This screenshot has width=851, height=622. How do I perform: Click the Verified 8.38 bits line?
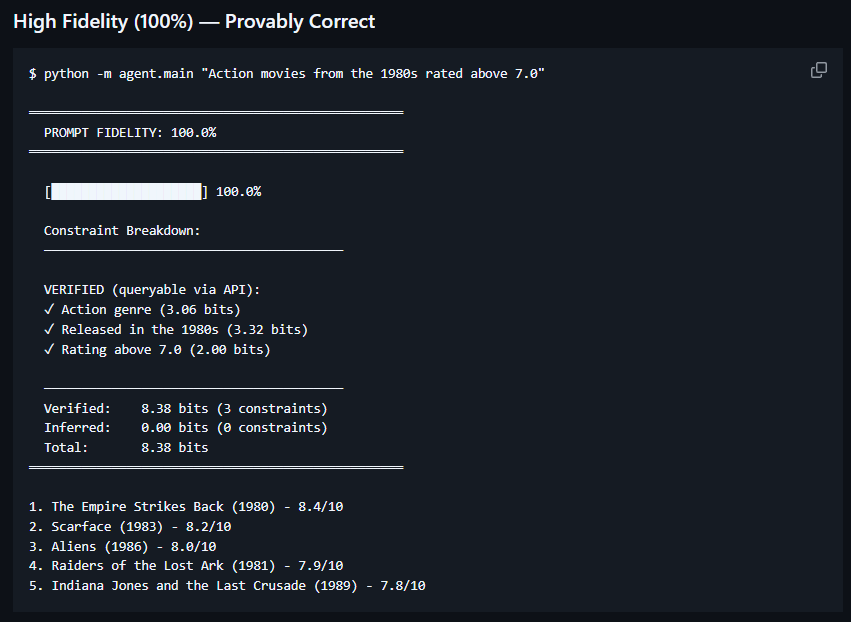(x=185, y=409)
